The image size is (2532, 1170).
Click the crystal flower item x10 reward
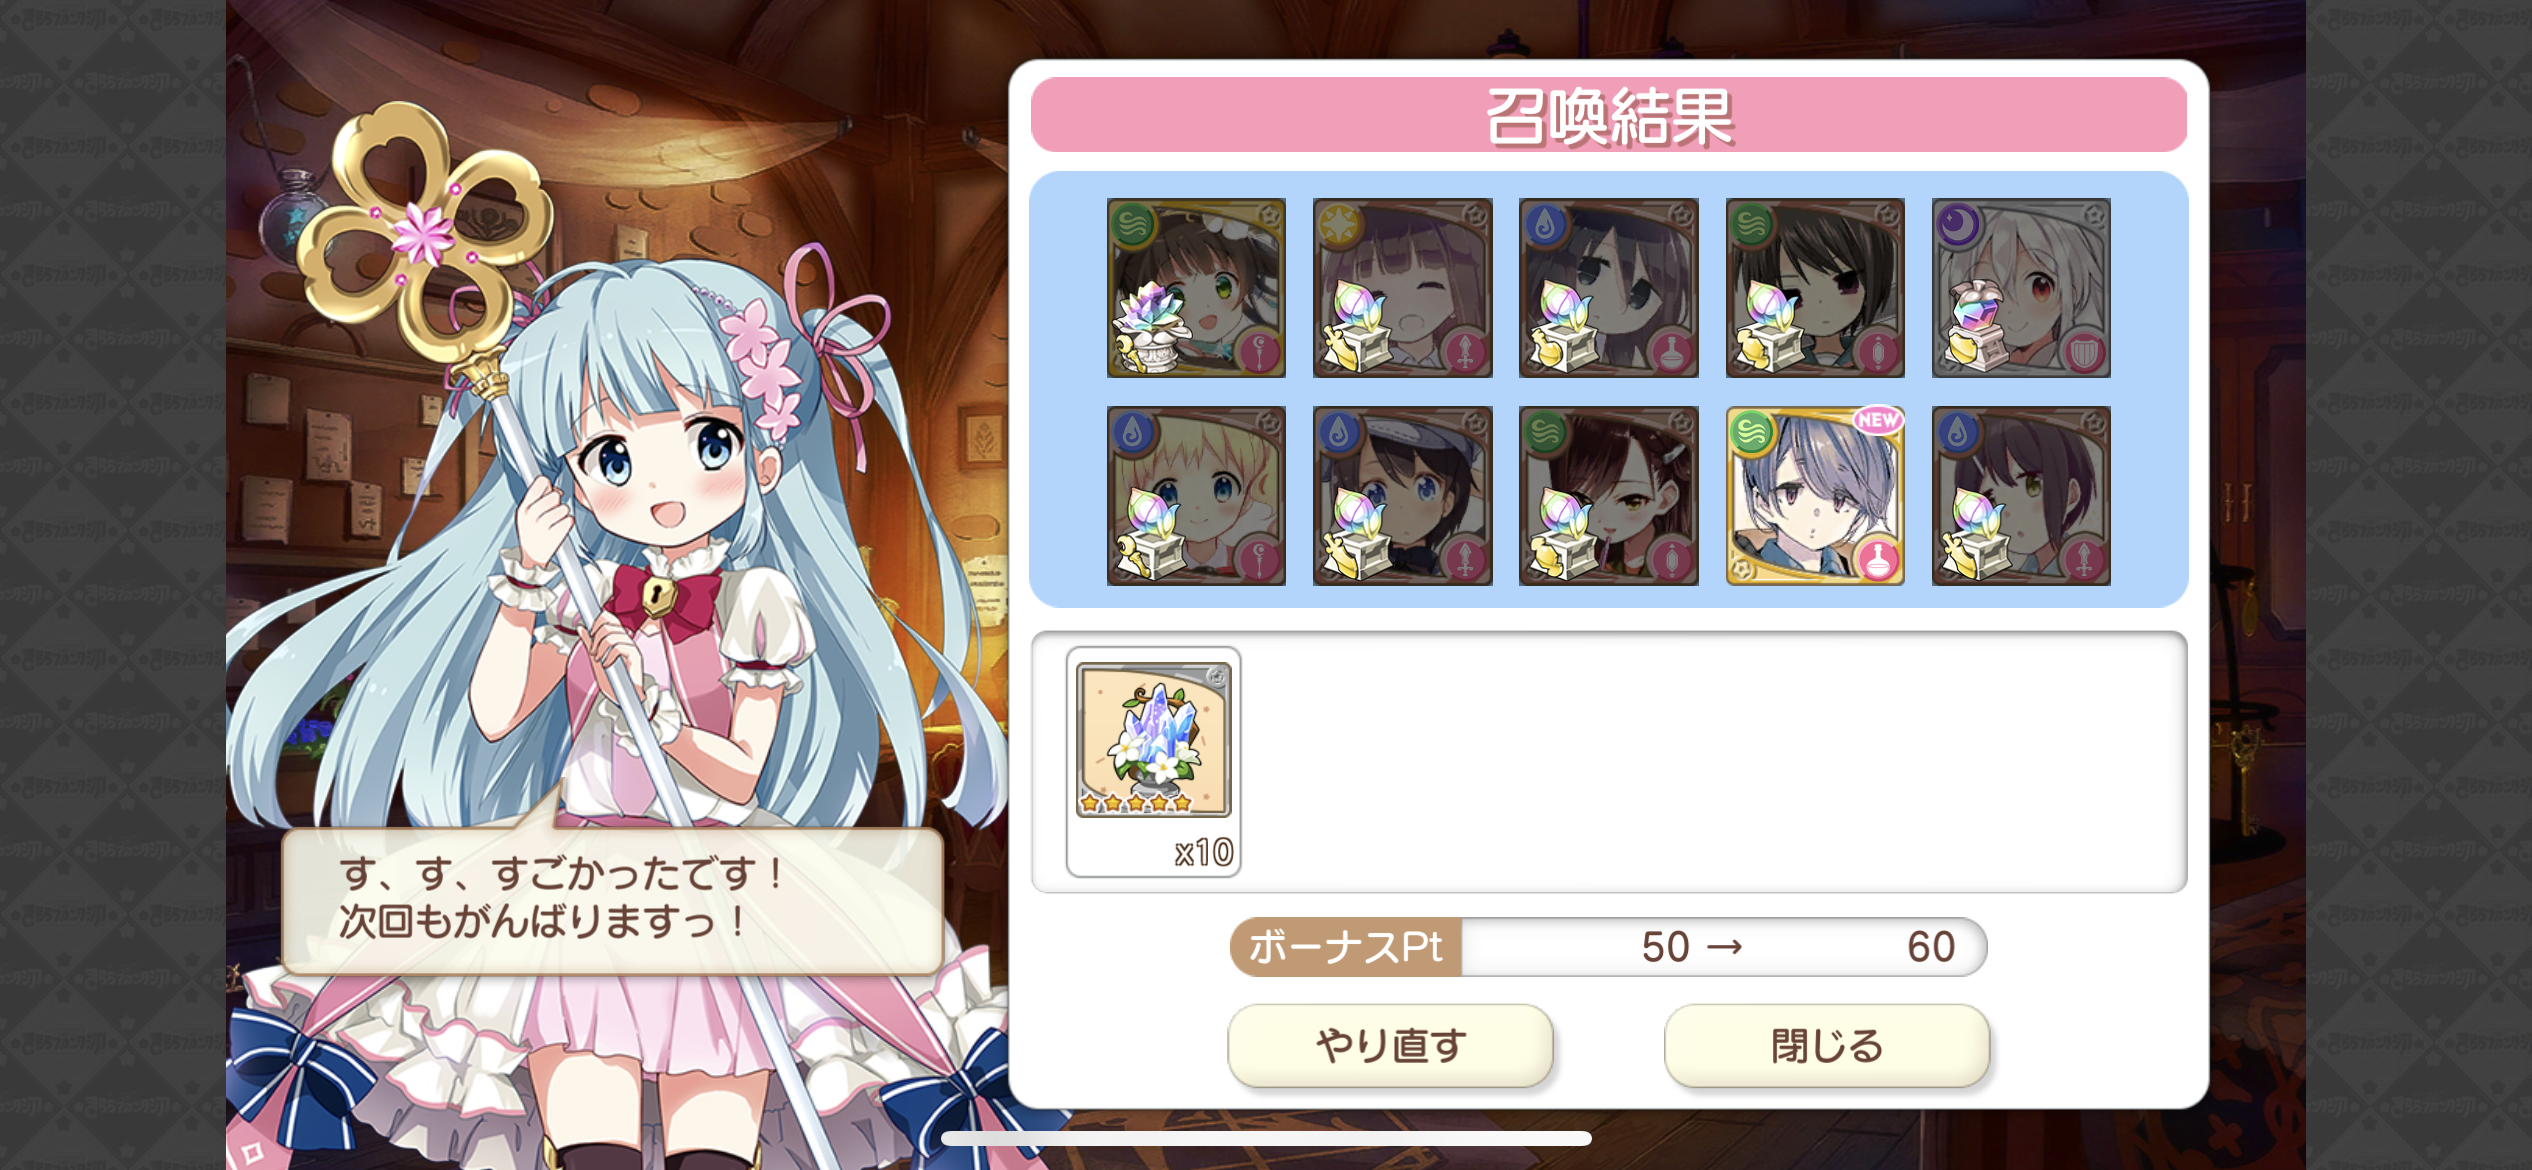point(1153,762)
